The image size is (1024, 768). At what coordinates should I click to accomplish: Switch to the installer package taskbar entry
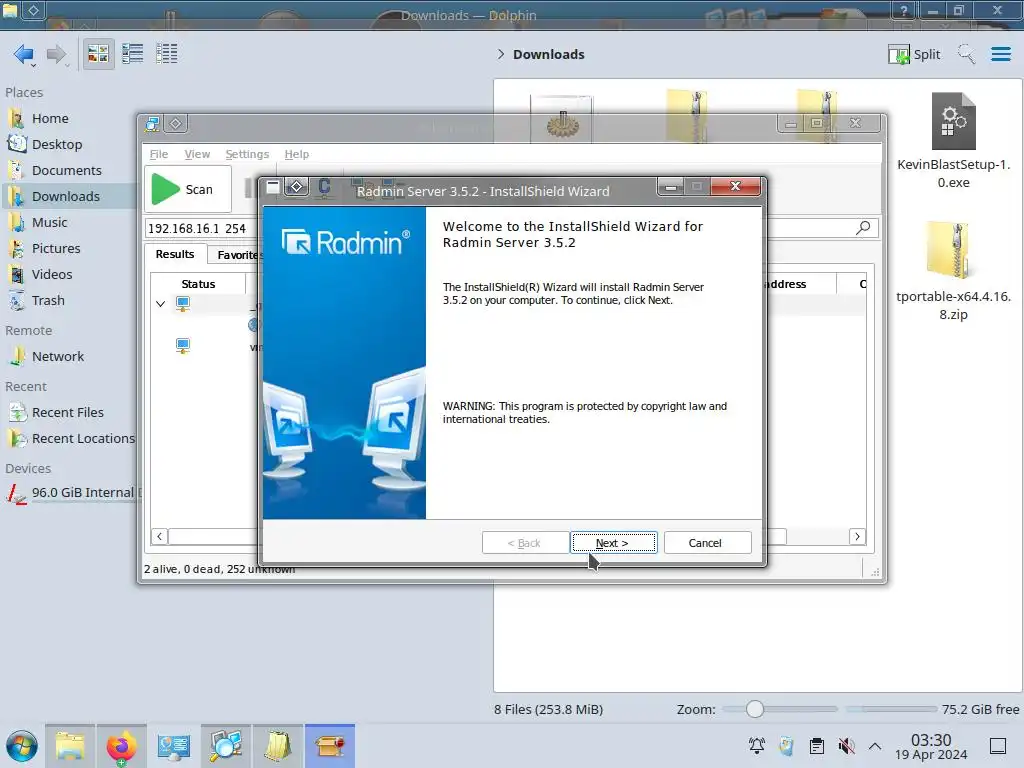pos(330,746)
